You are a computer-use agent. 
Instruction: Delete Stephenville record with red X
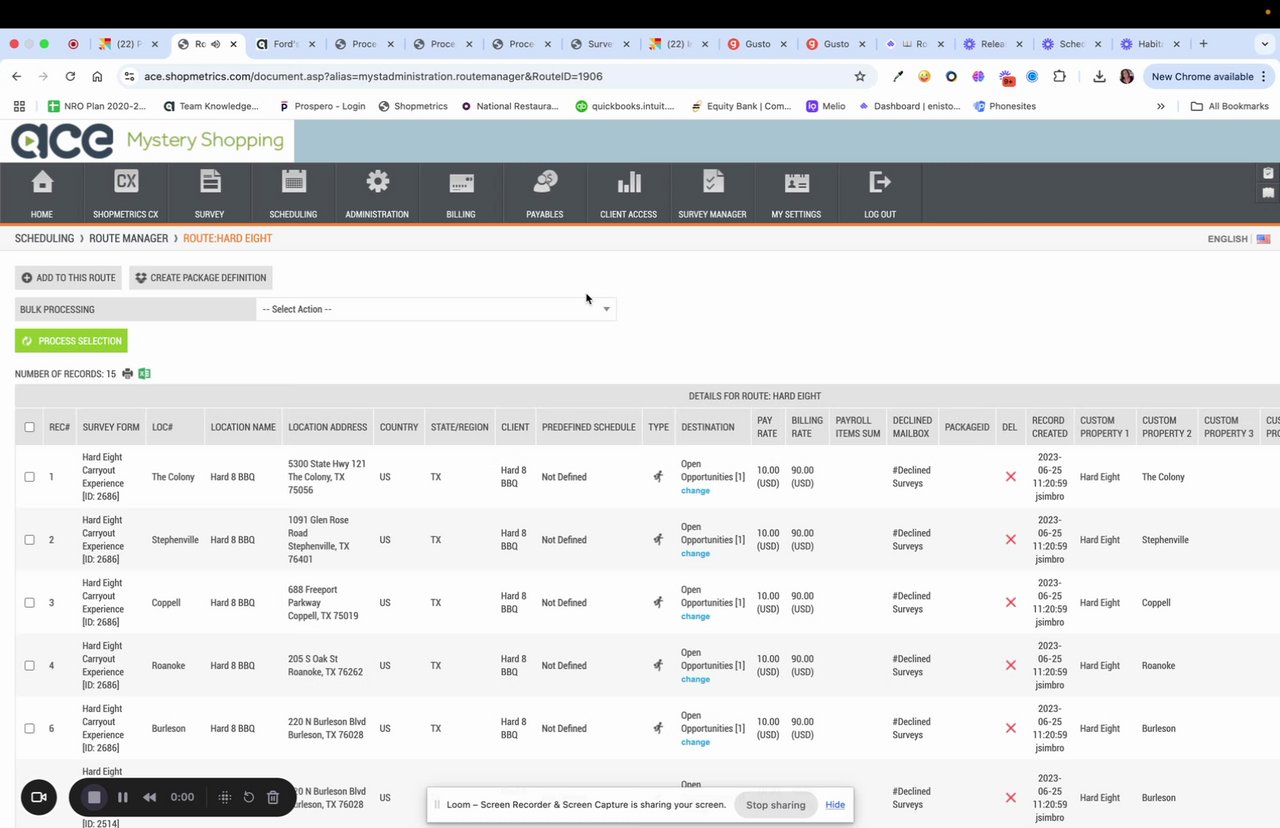[x=1010, y=540]
